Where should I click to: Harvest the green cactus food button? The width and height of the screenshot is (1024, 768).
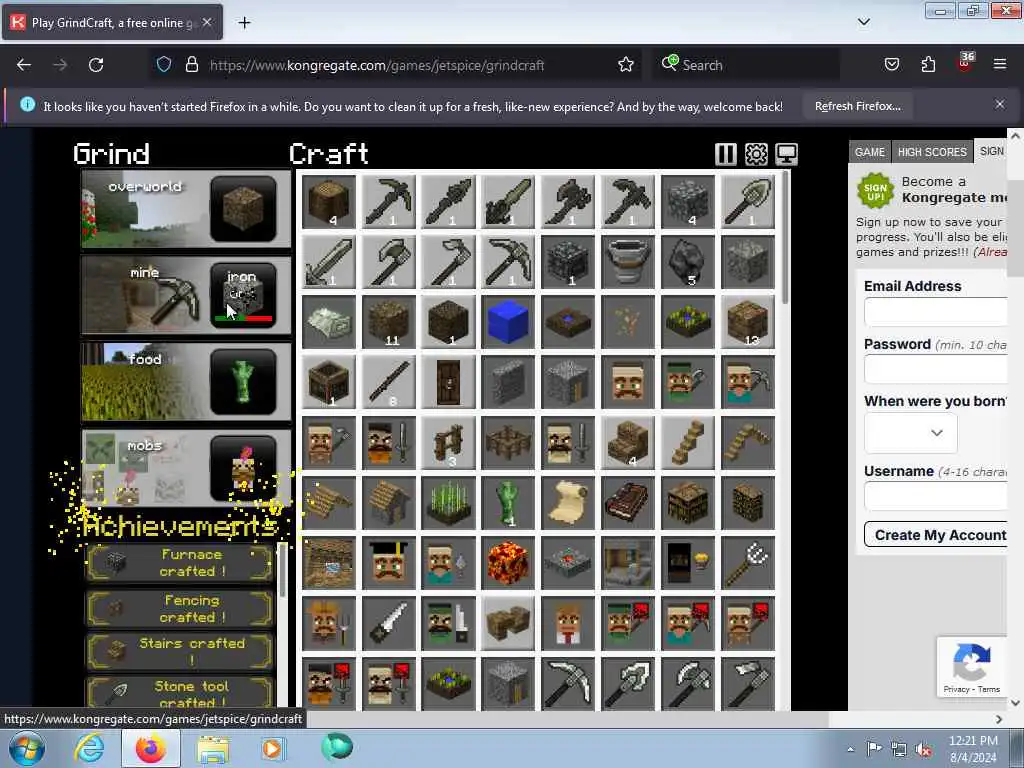coord(243,381)
